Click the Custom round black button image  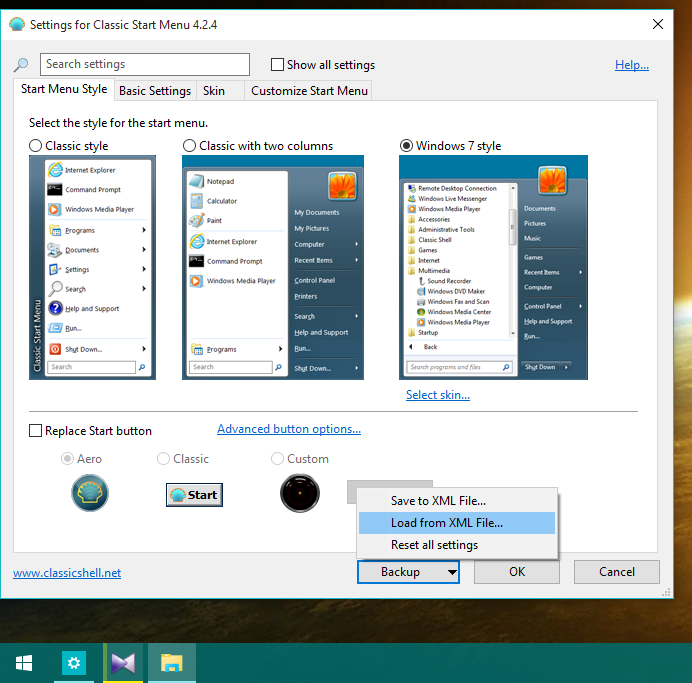tap(300, 493)
